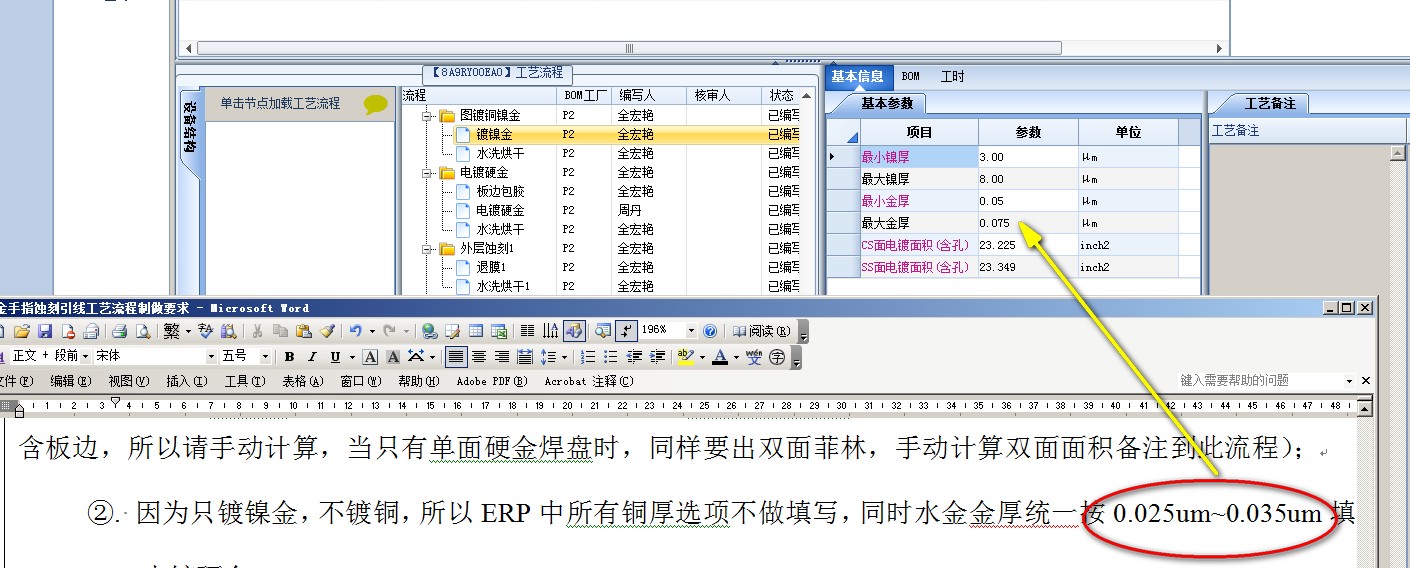Apply distributed alignment
The width and height of the screenshot is (1410, 568).
click(525, 357)
